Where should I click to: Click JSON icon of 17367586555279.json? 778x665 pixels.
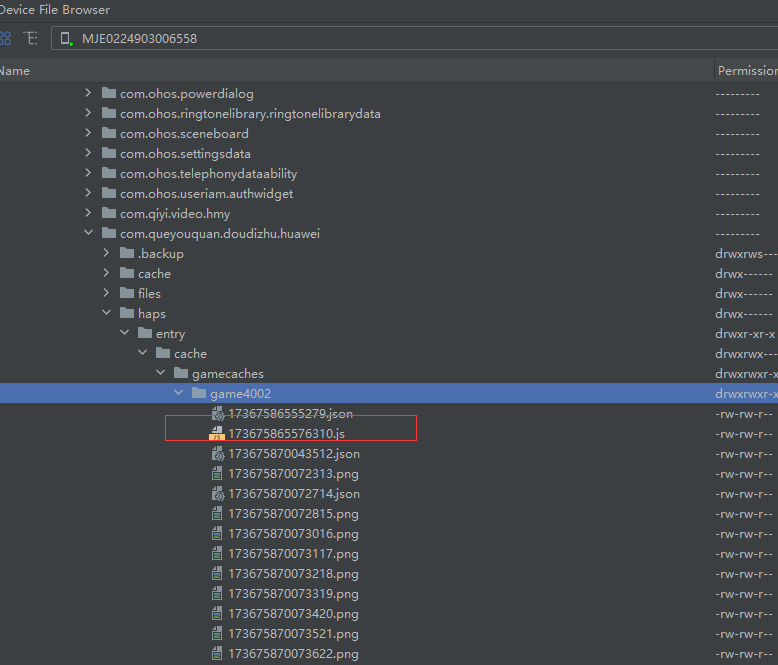(218, 413)
